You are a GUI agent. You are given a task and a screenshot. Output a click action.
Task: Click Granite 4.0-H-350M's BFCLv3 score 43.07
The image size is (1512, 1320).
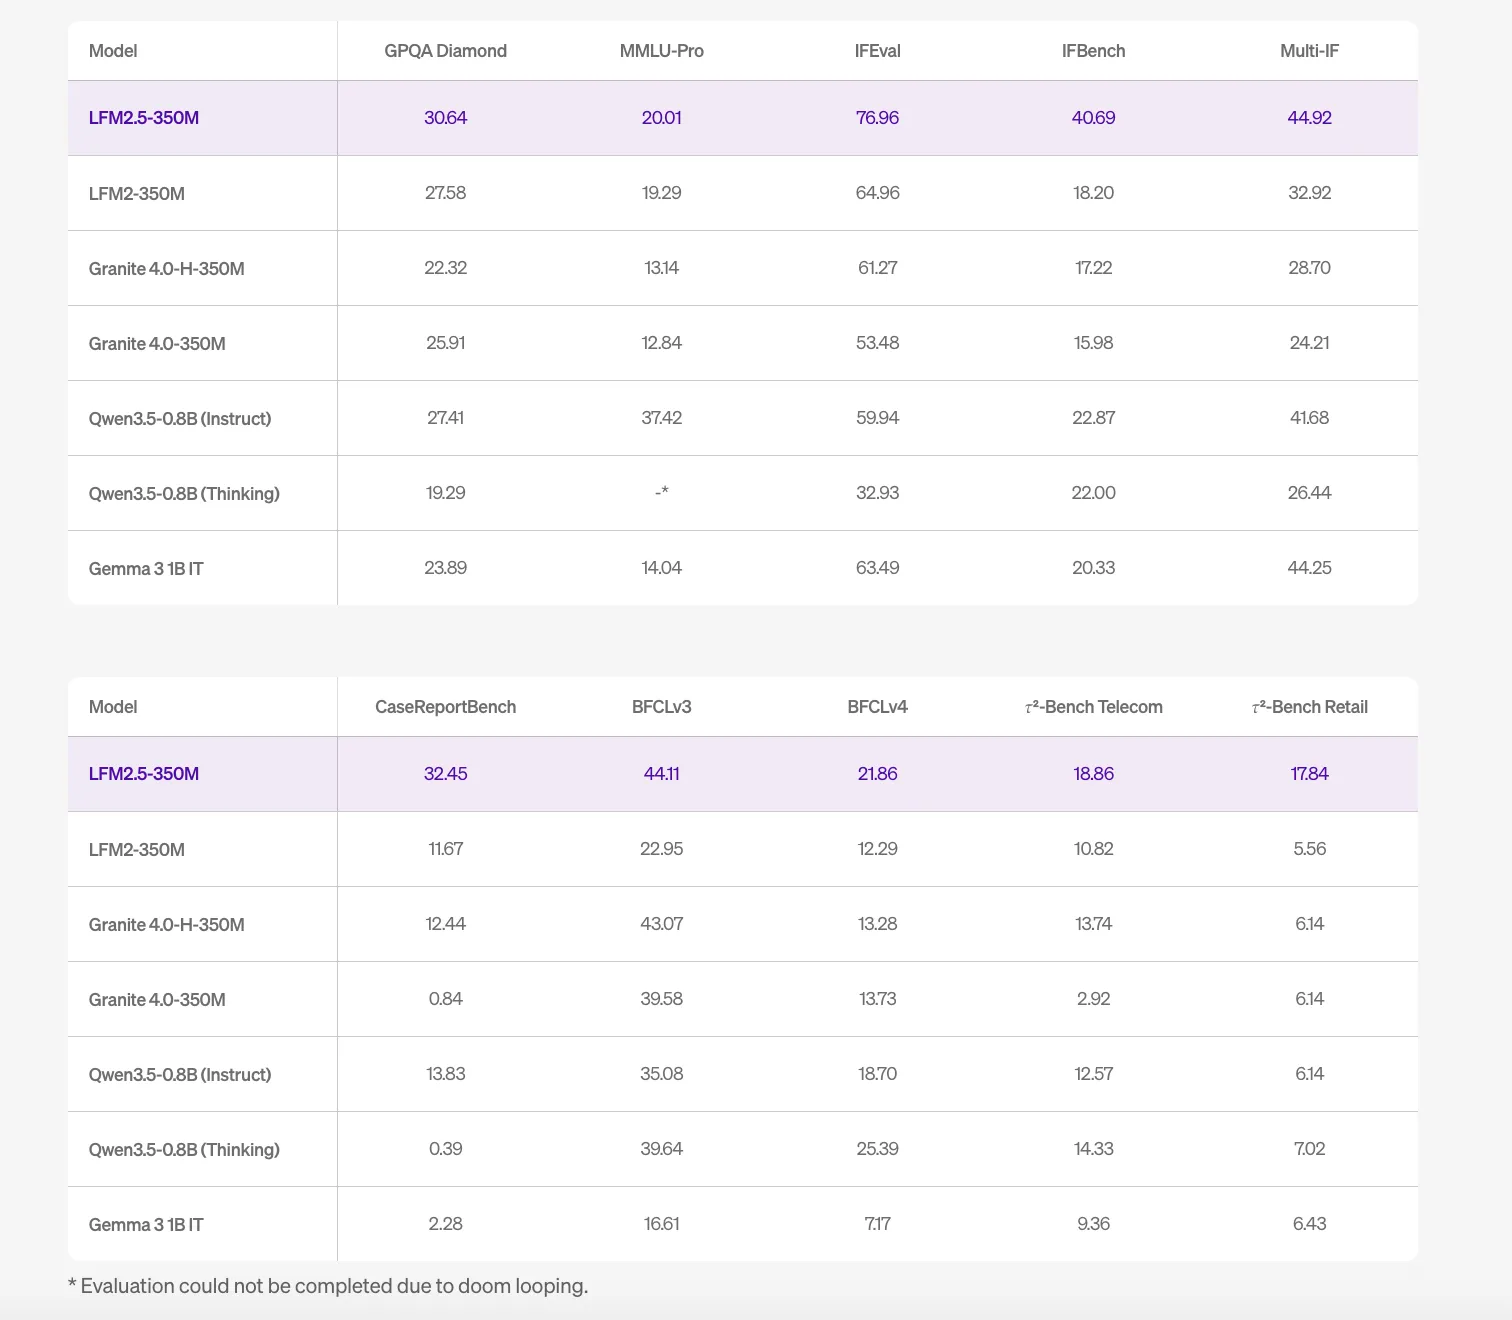[661, 924]
